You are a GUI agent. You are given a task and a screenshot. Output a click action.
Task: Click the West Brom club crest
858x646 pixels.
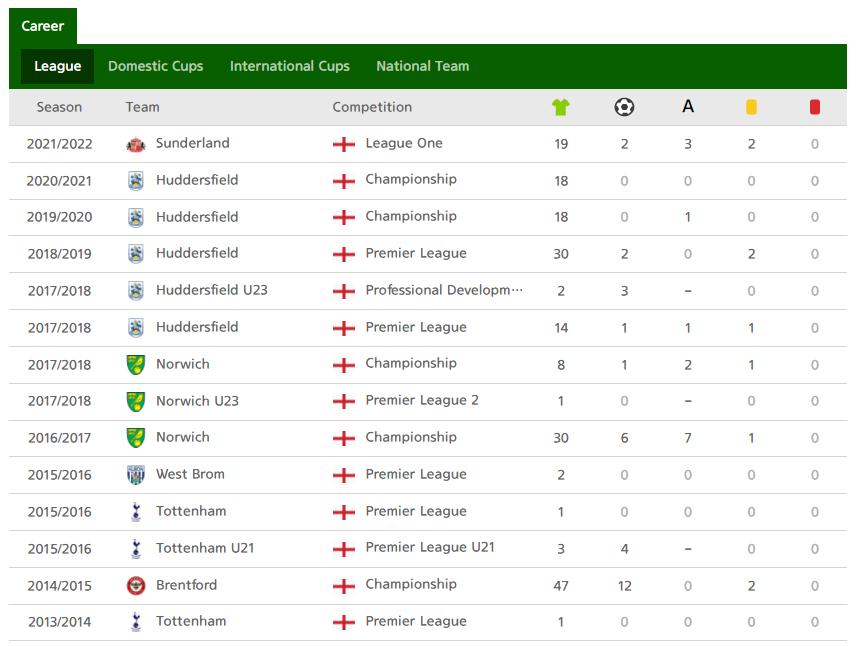[x=136, y=475]
